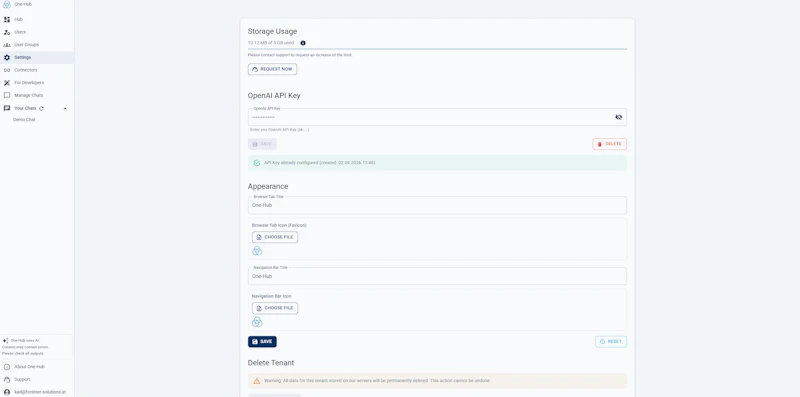
Task: Click the API key configured checkmark icon
Action: (x=257, y=163)
